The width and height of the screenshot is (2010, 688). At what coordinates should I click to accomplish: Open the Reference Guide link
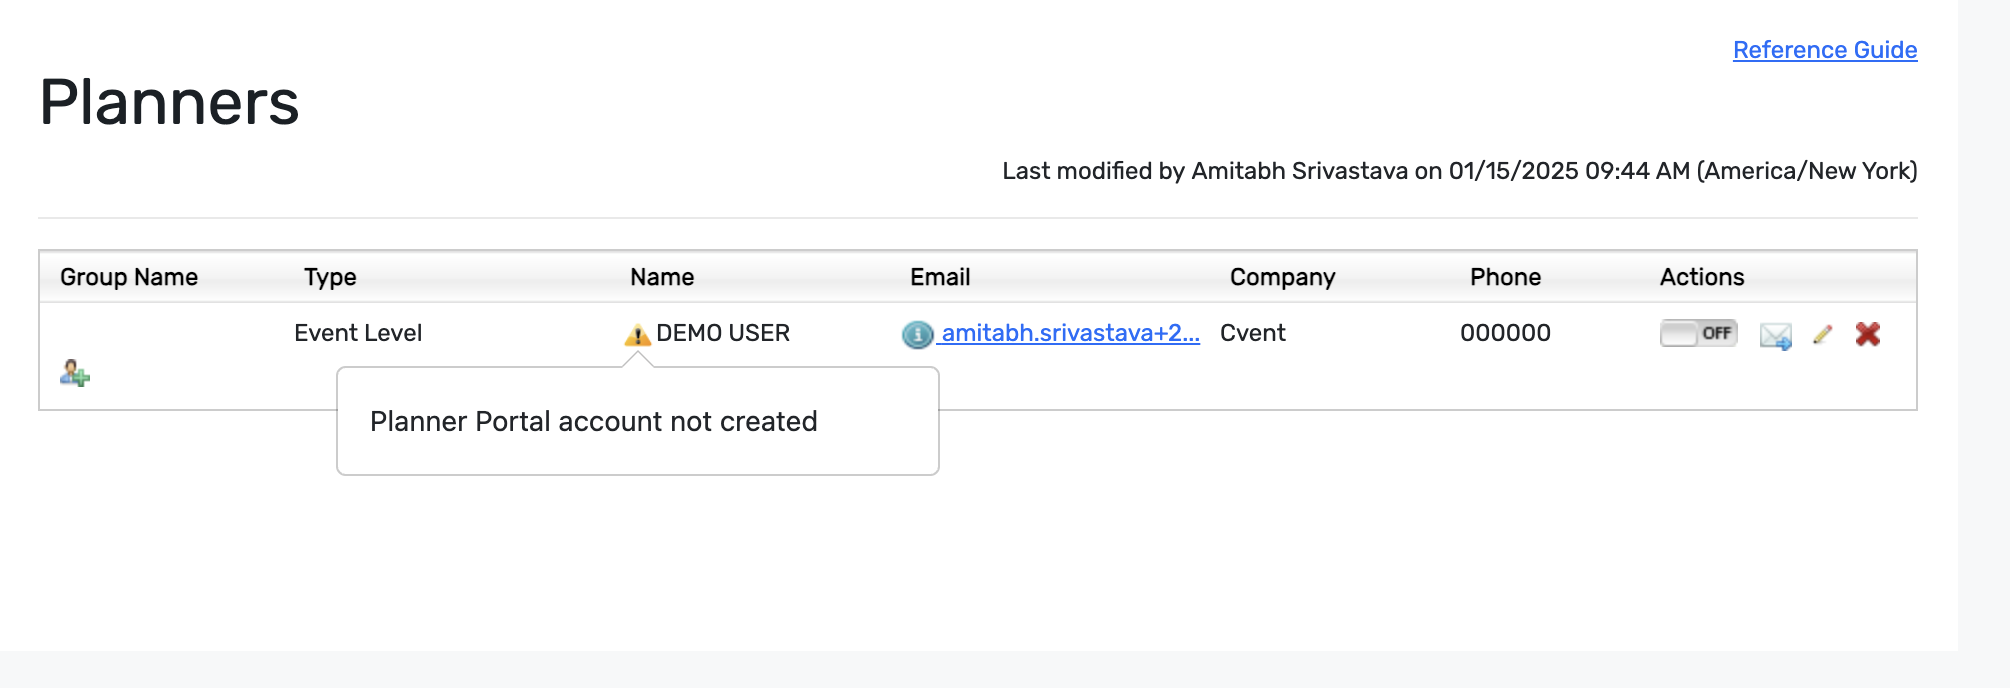[1825, 50]
